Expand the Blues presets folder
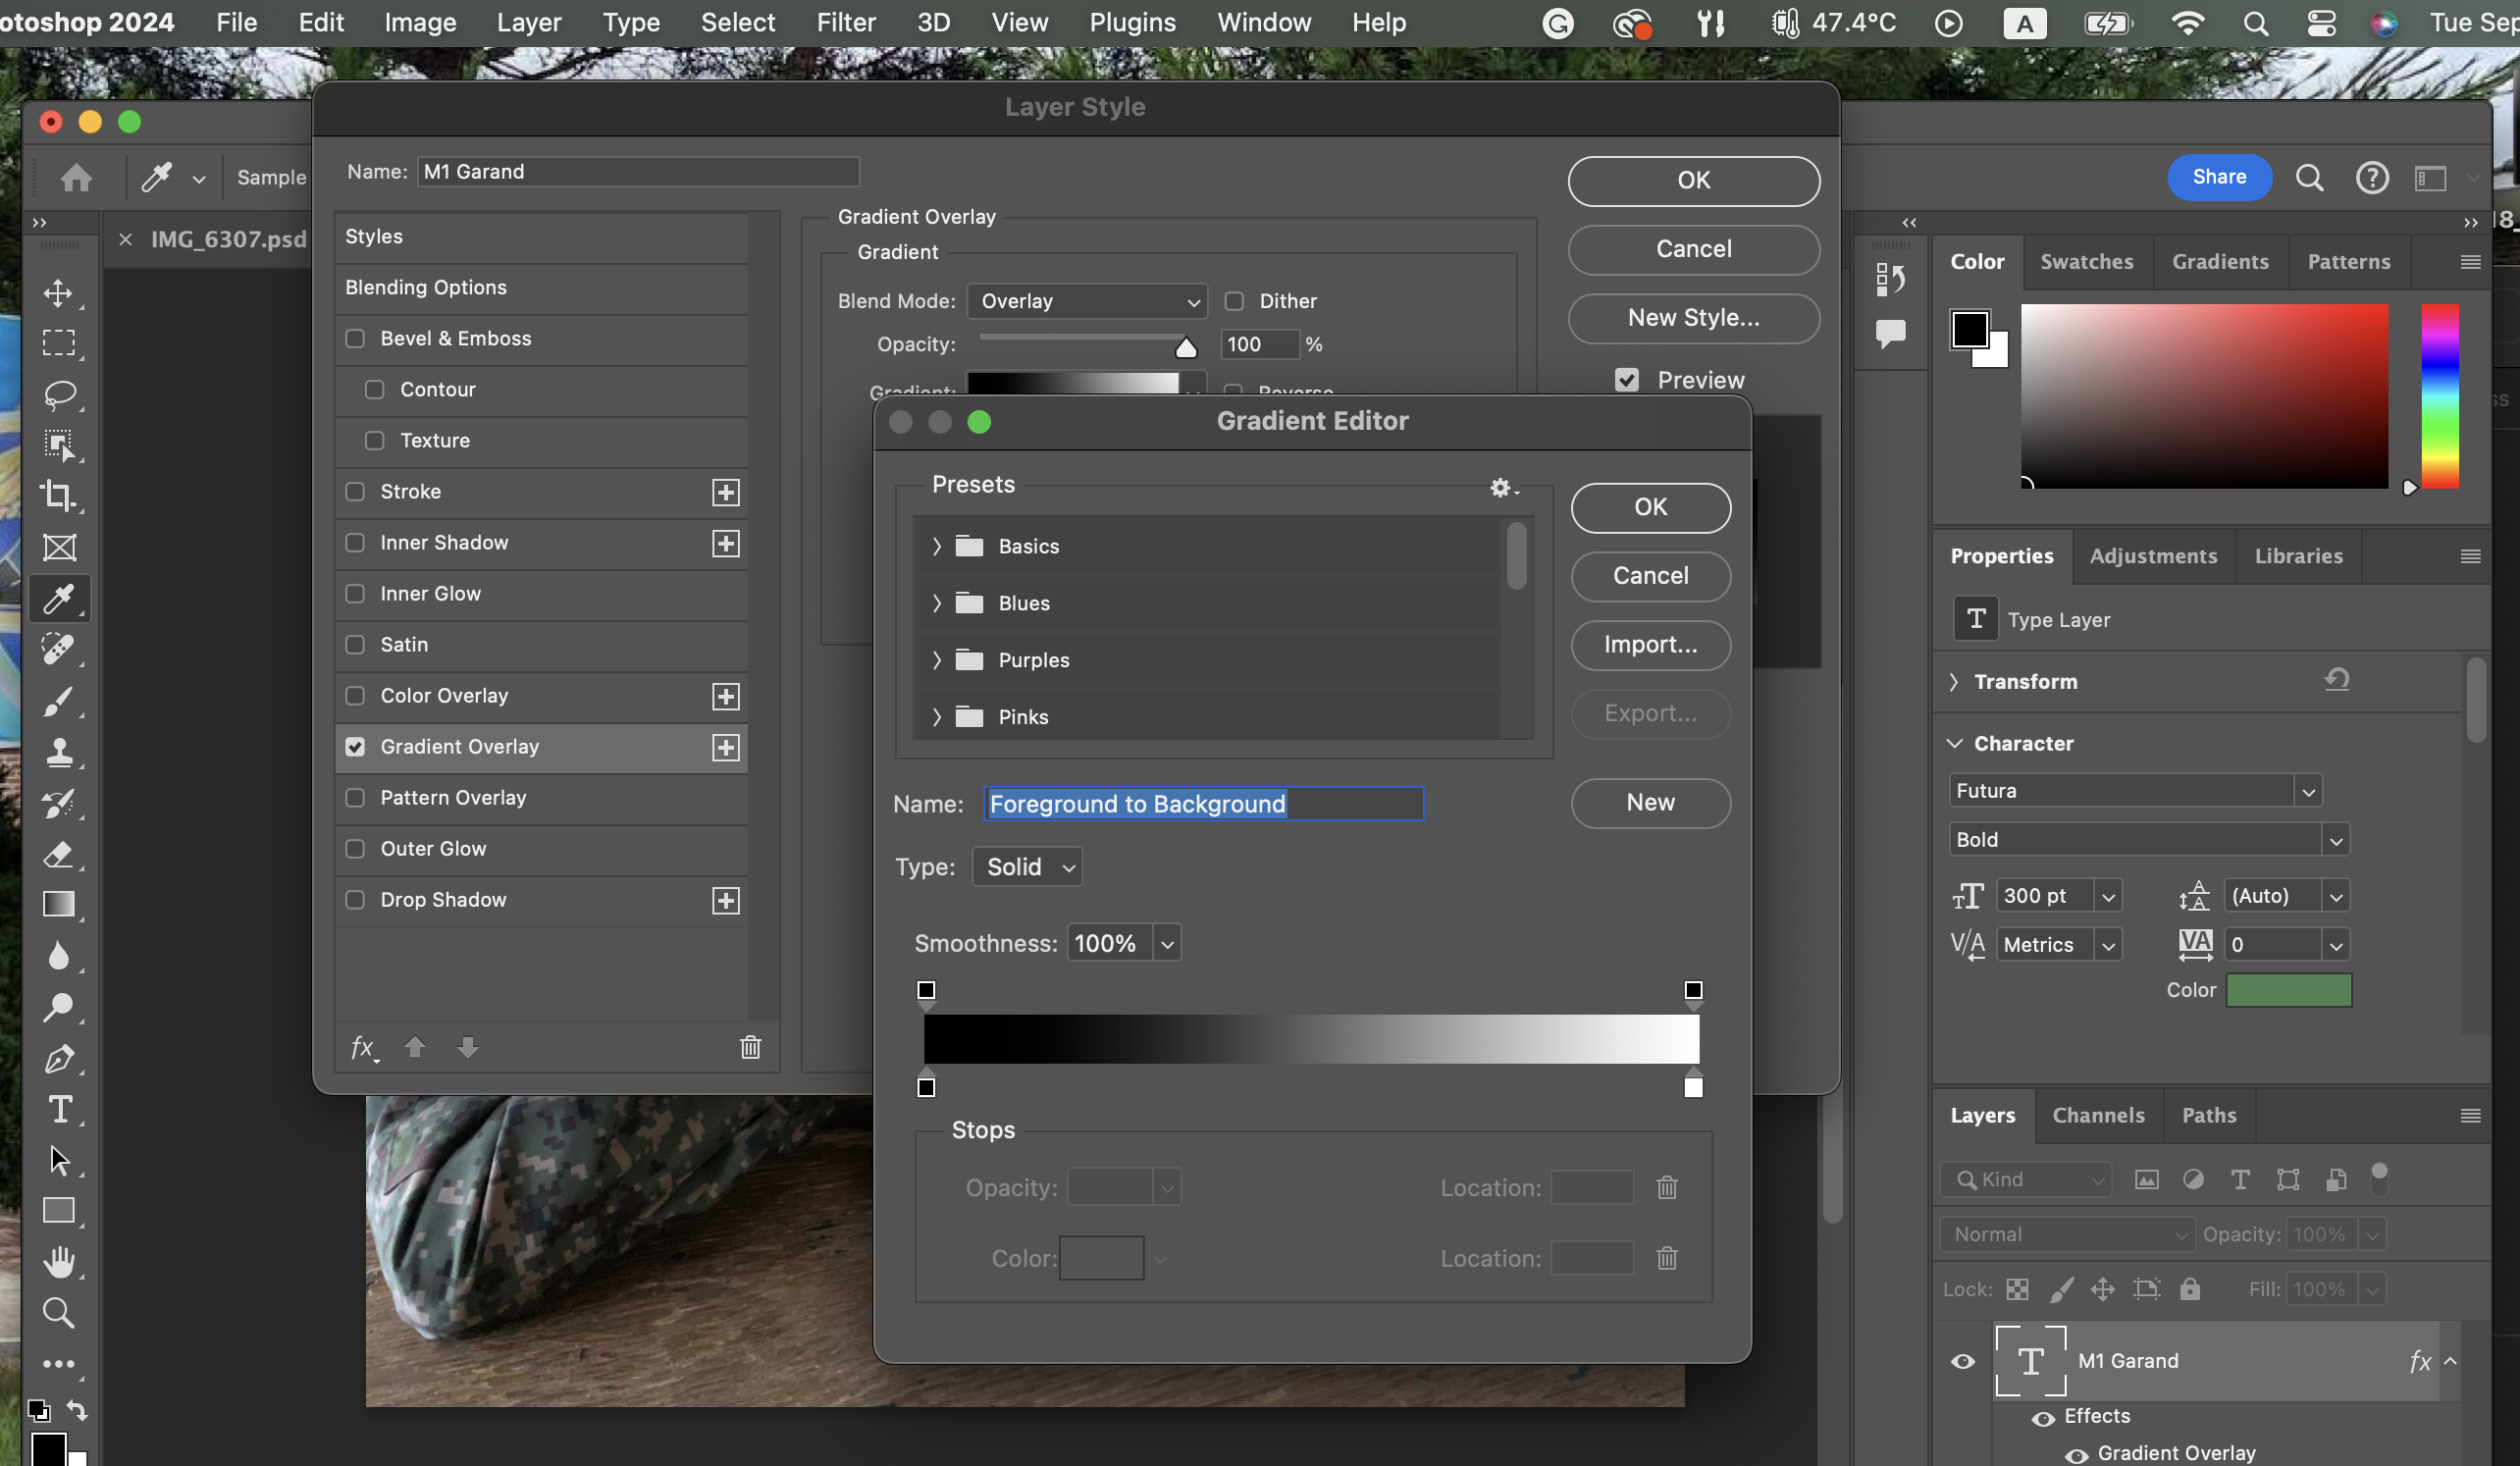The image size is (2520, 1466). pos(936,603)
